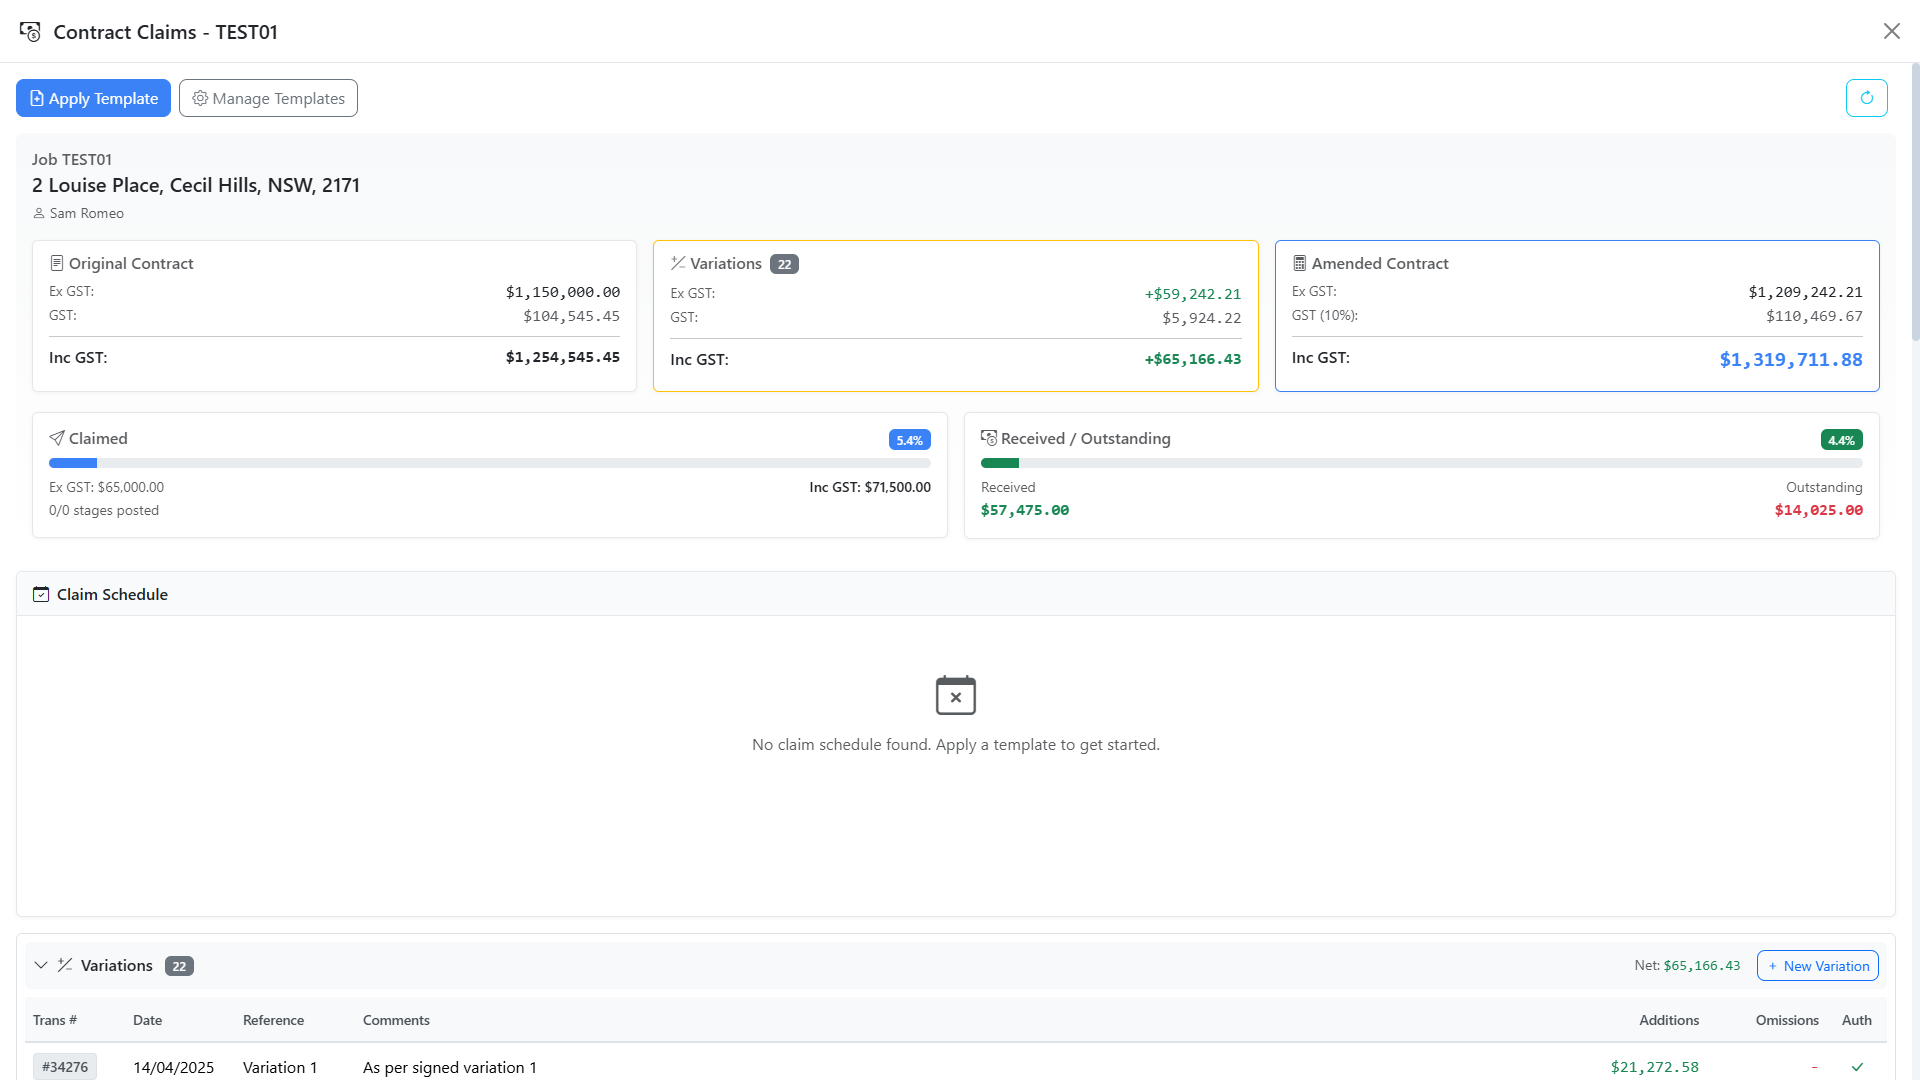The image size is (1920, 1080).
Task: Collapse the Variations section via its chevron
Action: [x=41, y=965]
